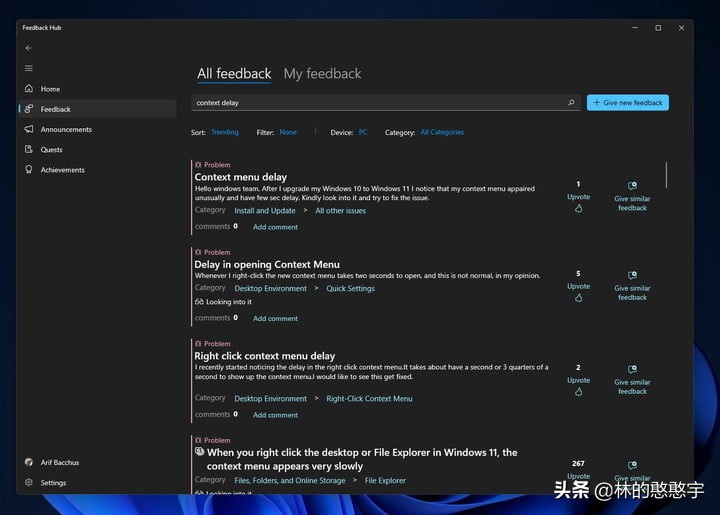This screenshot has width=720, height=515.
Task: Click the Install and Update category link
Action: (265, 211)
